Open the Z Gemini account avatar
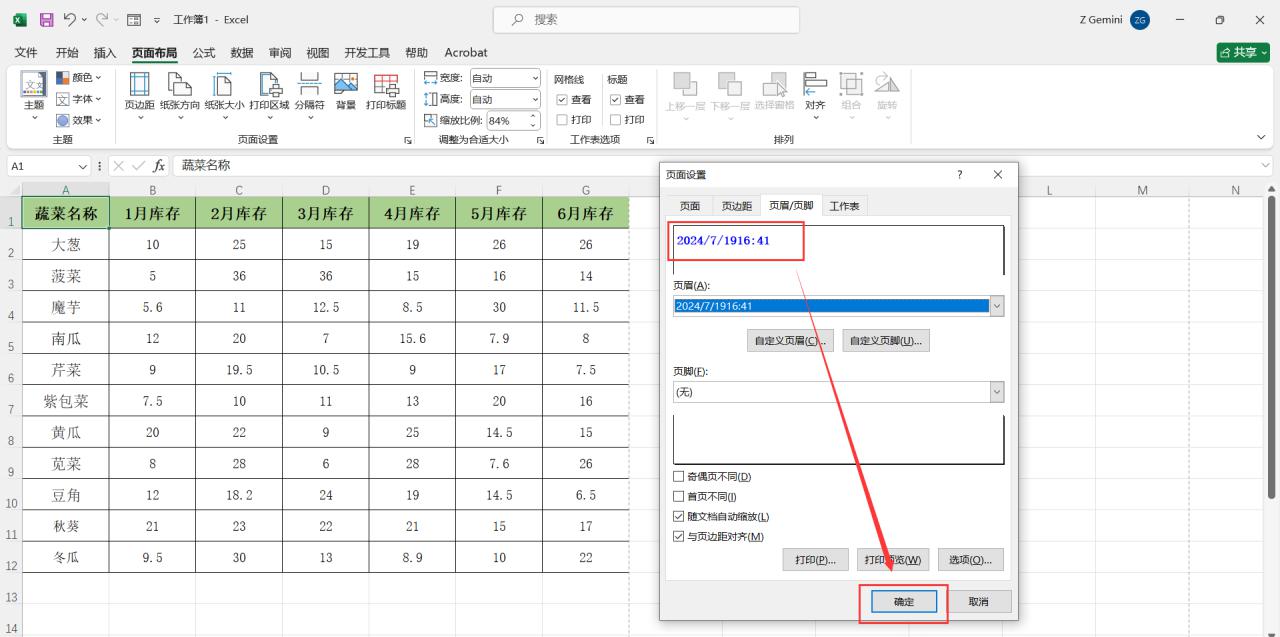 point(1140,19)
